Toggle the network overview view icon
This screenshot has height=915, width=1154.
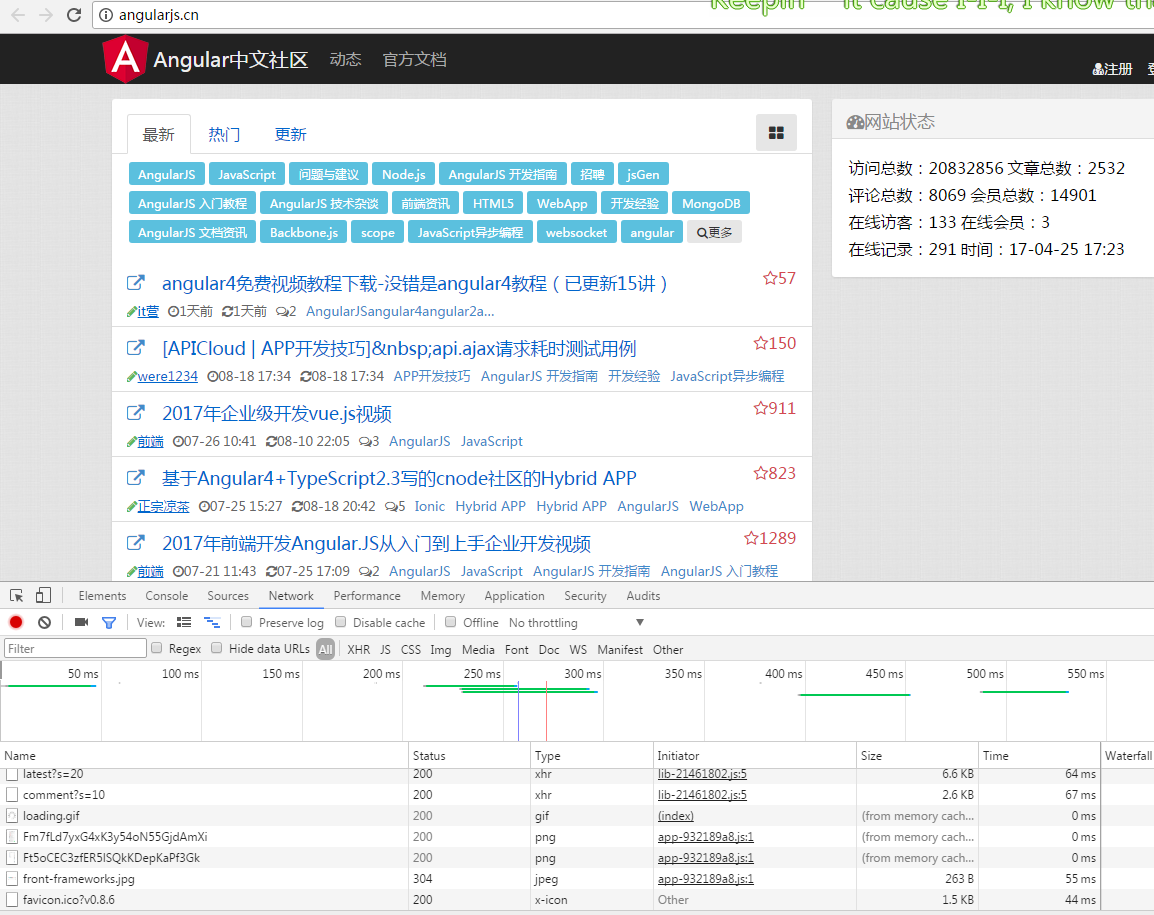(212, 622)
